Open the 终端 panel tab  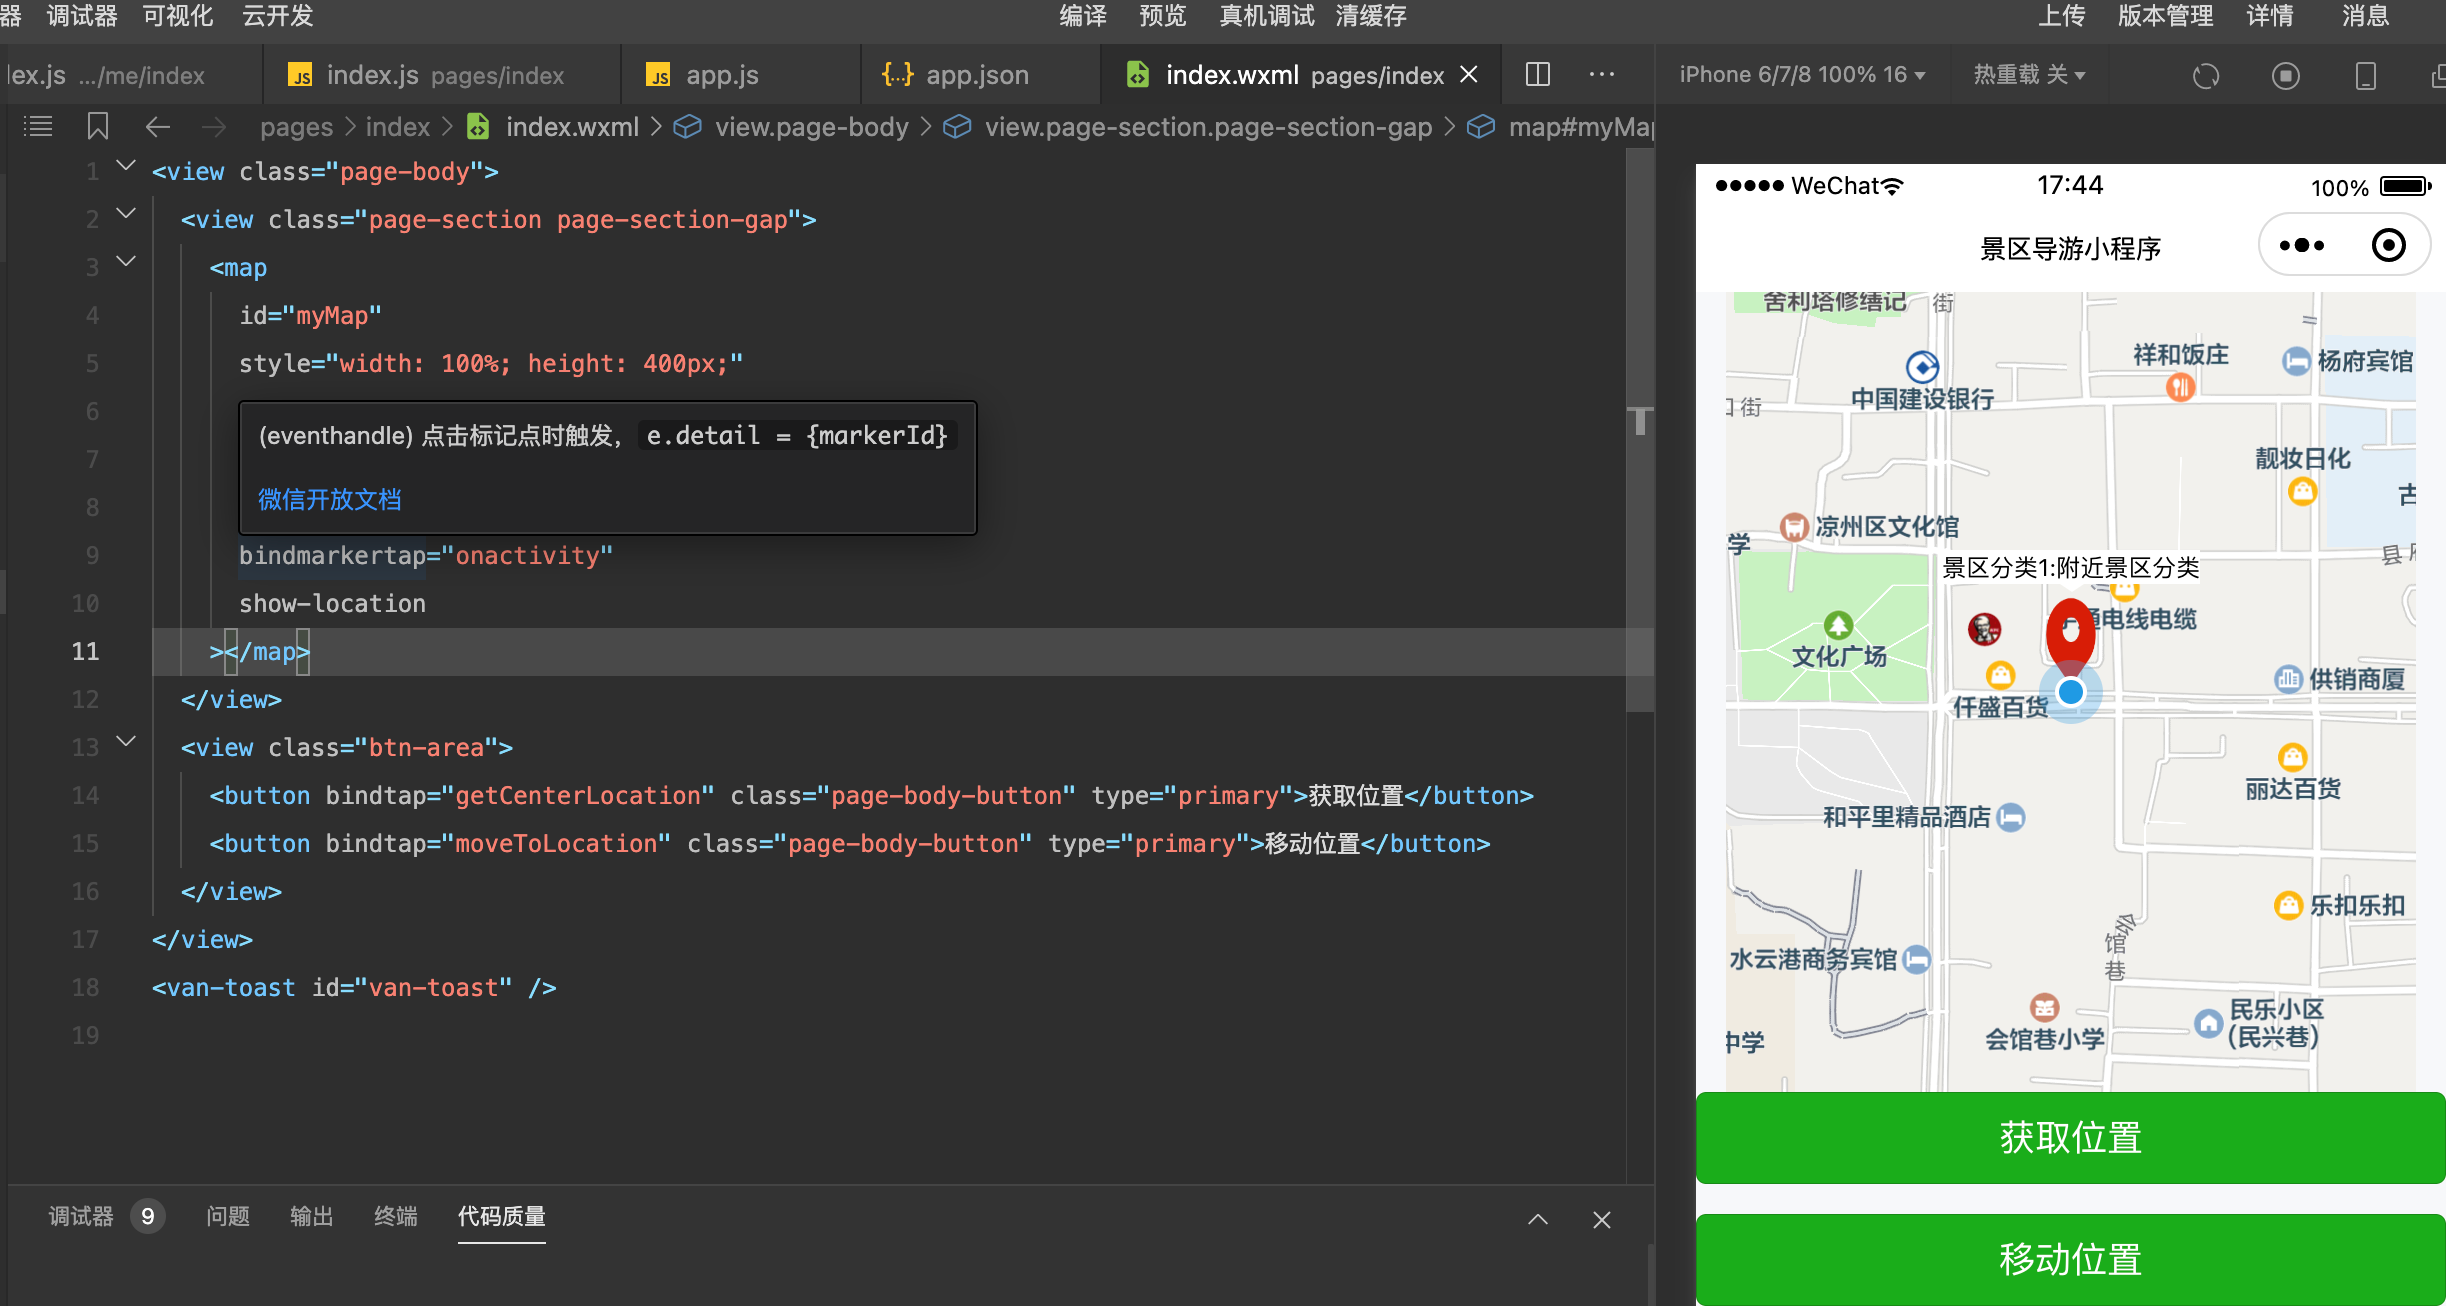(395, 1216)
